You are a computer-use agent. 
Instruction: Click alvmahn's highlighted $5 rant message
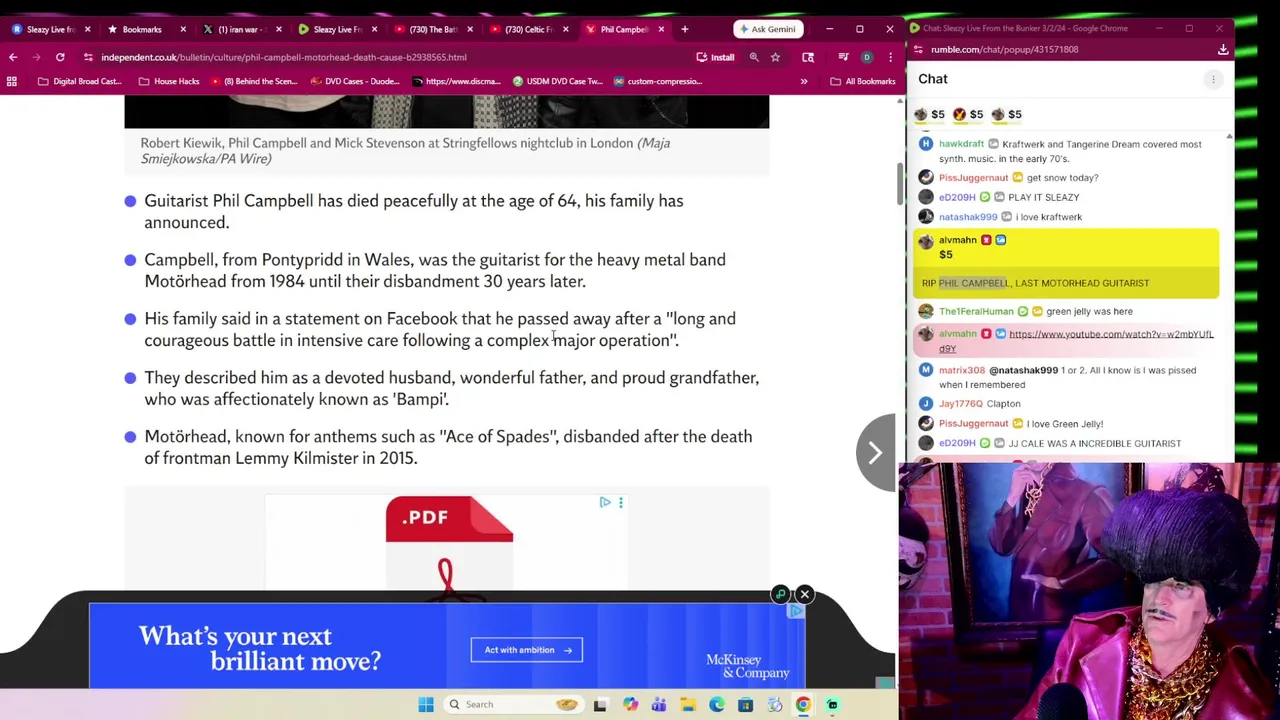coord(1066,264)
